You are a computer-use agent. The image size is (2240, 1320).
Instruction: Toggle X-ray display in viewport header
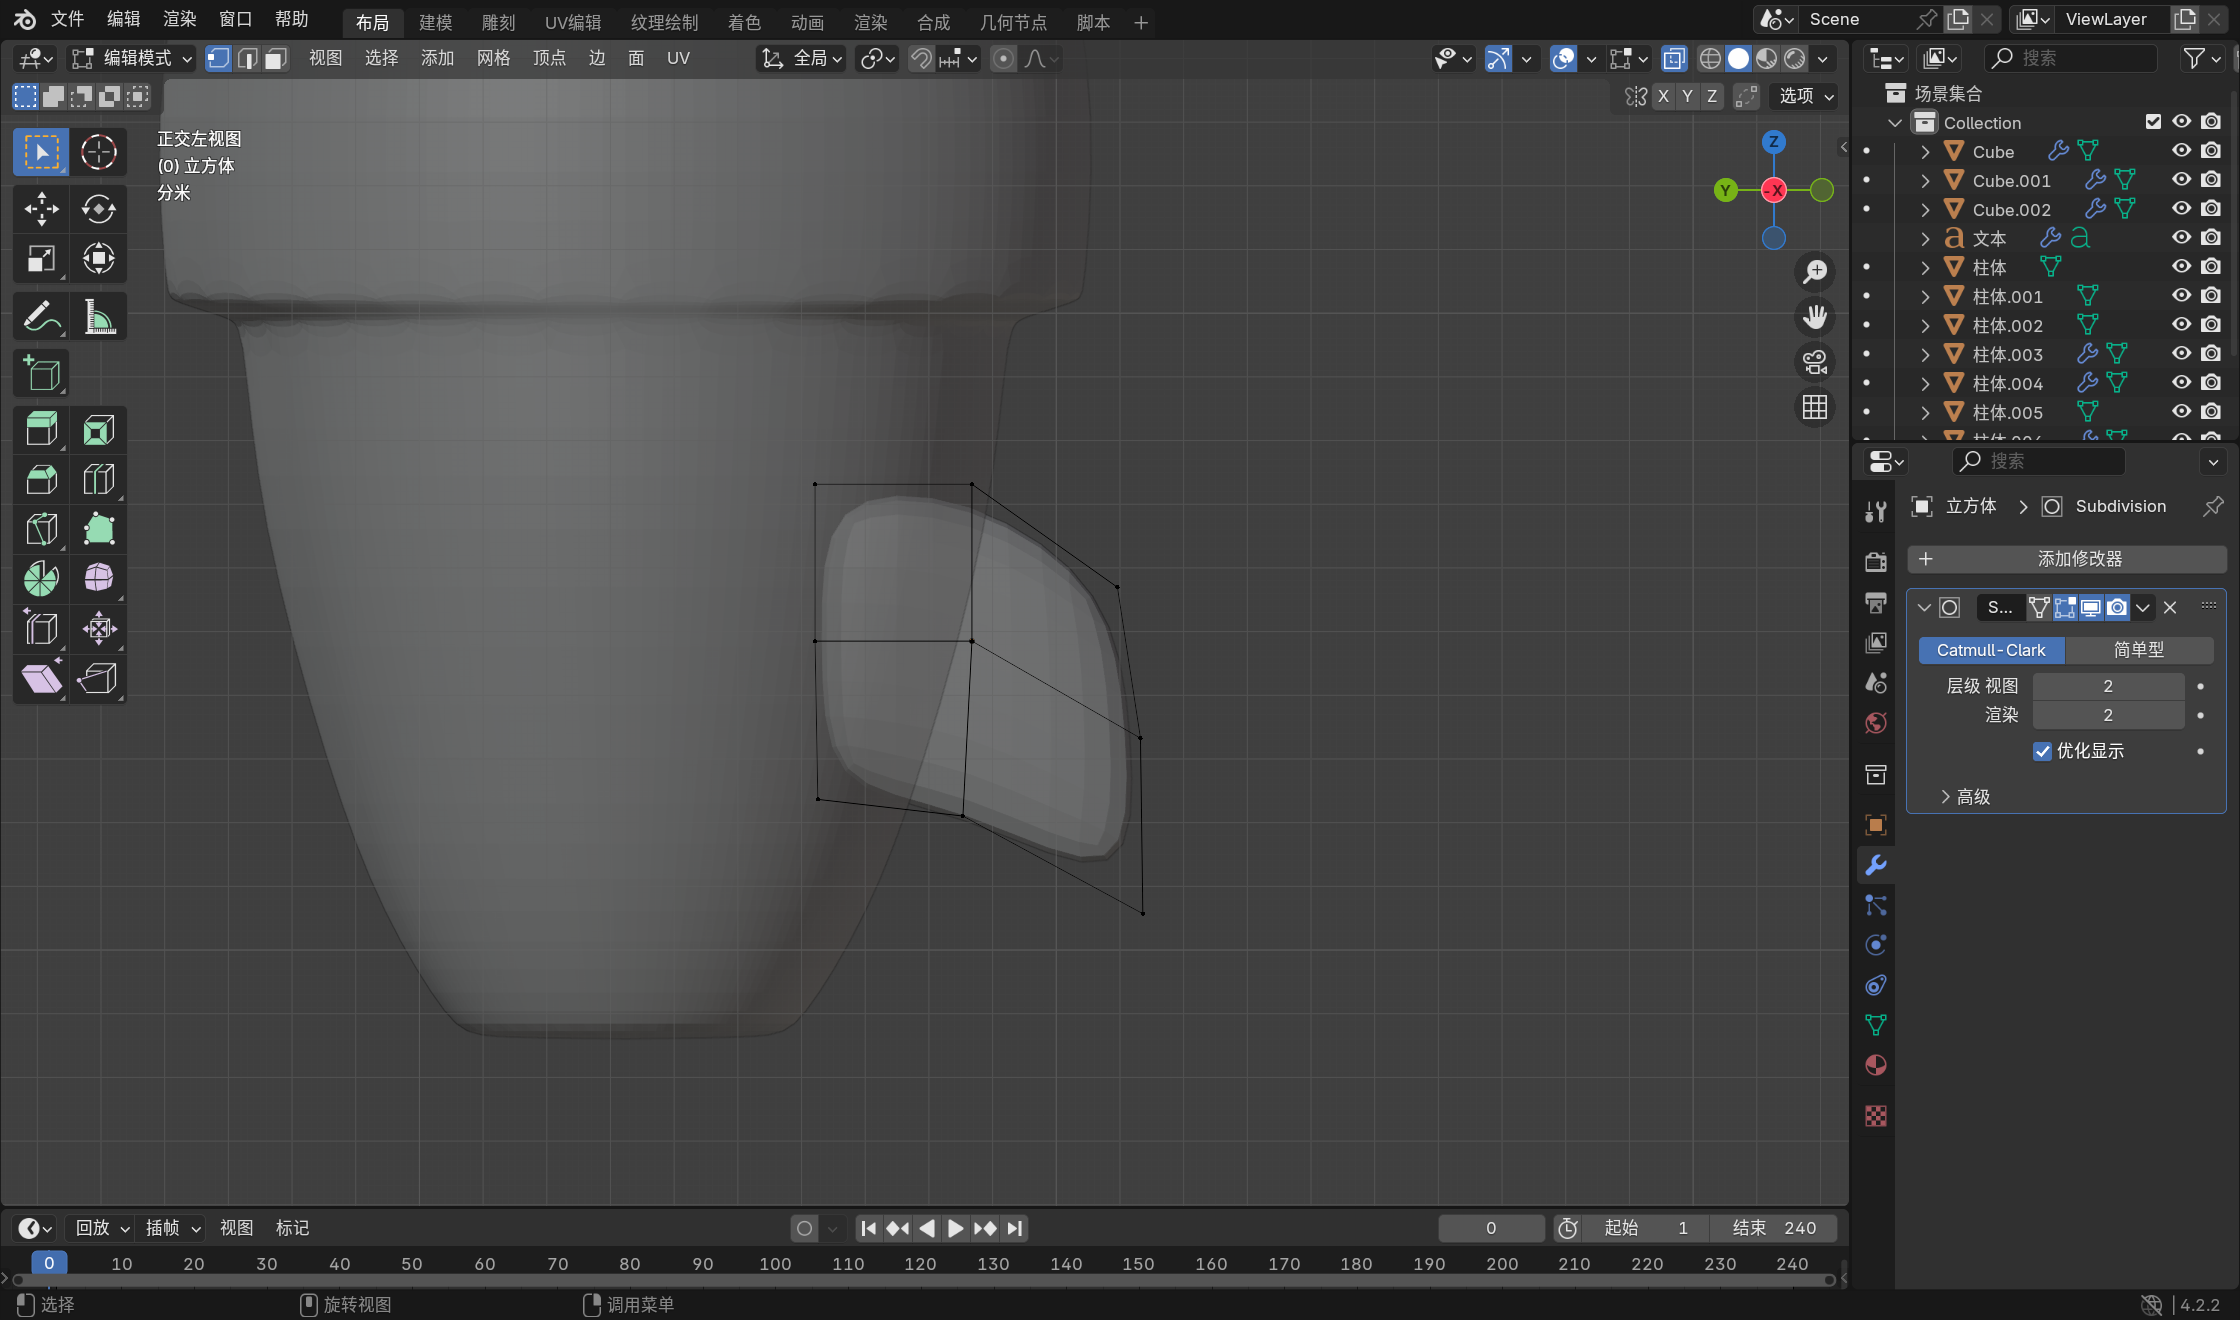[x=1674, y=59]
